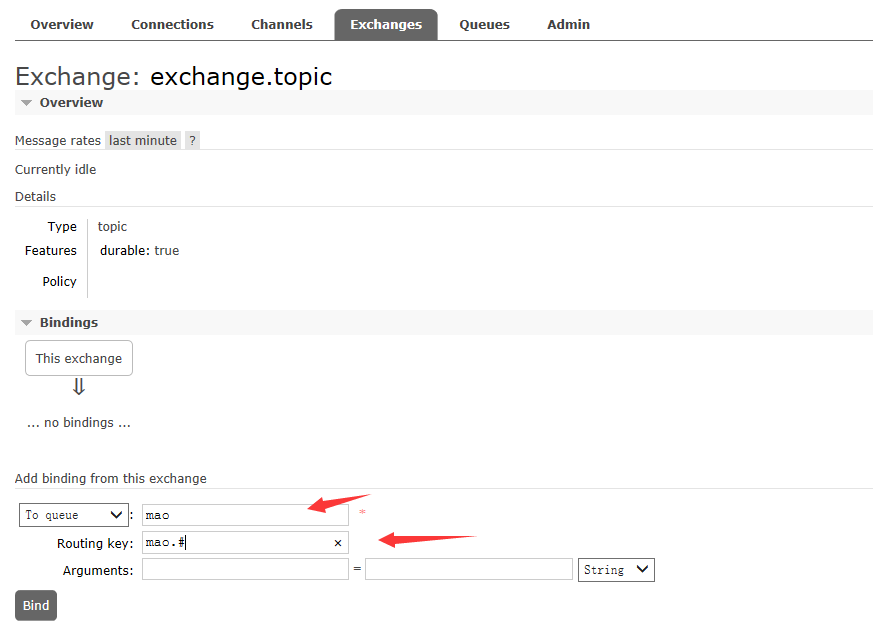The width and height of the screenshot is (873, 636).
Task: Click the Arguments value input field
Action: tap(468, 569)
